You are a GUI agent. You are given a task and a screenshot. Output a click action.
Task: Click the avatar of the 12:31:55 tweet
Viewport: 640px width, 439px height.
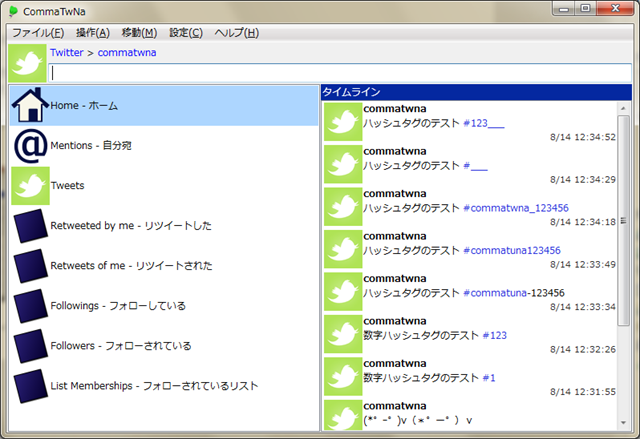click(343, 376)
